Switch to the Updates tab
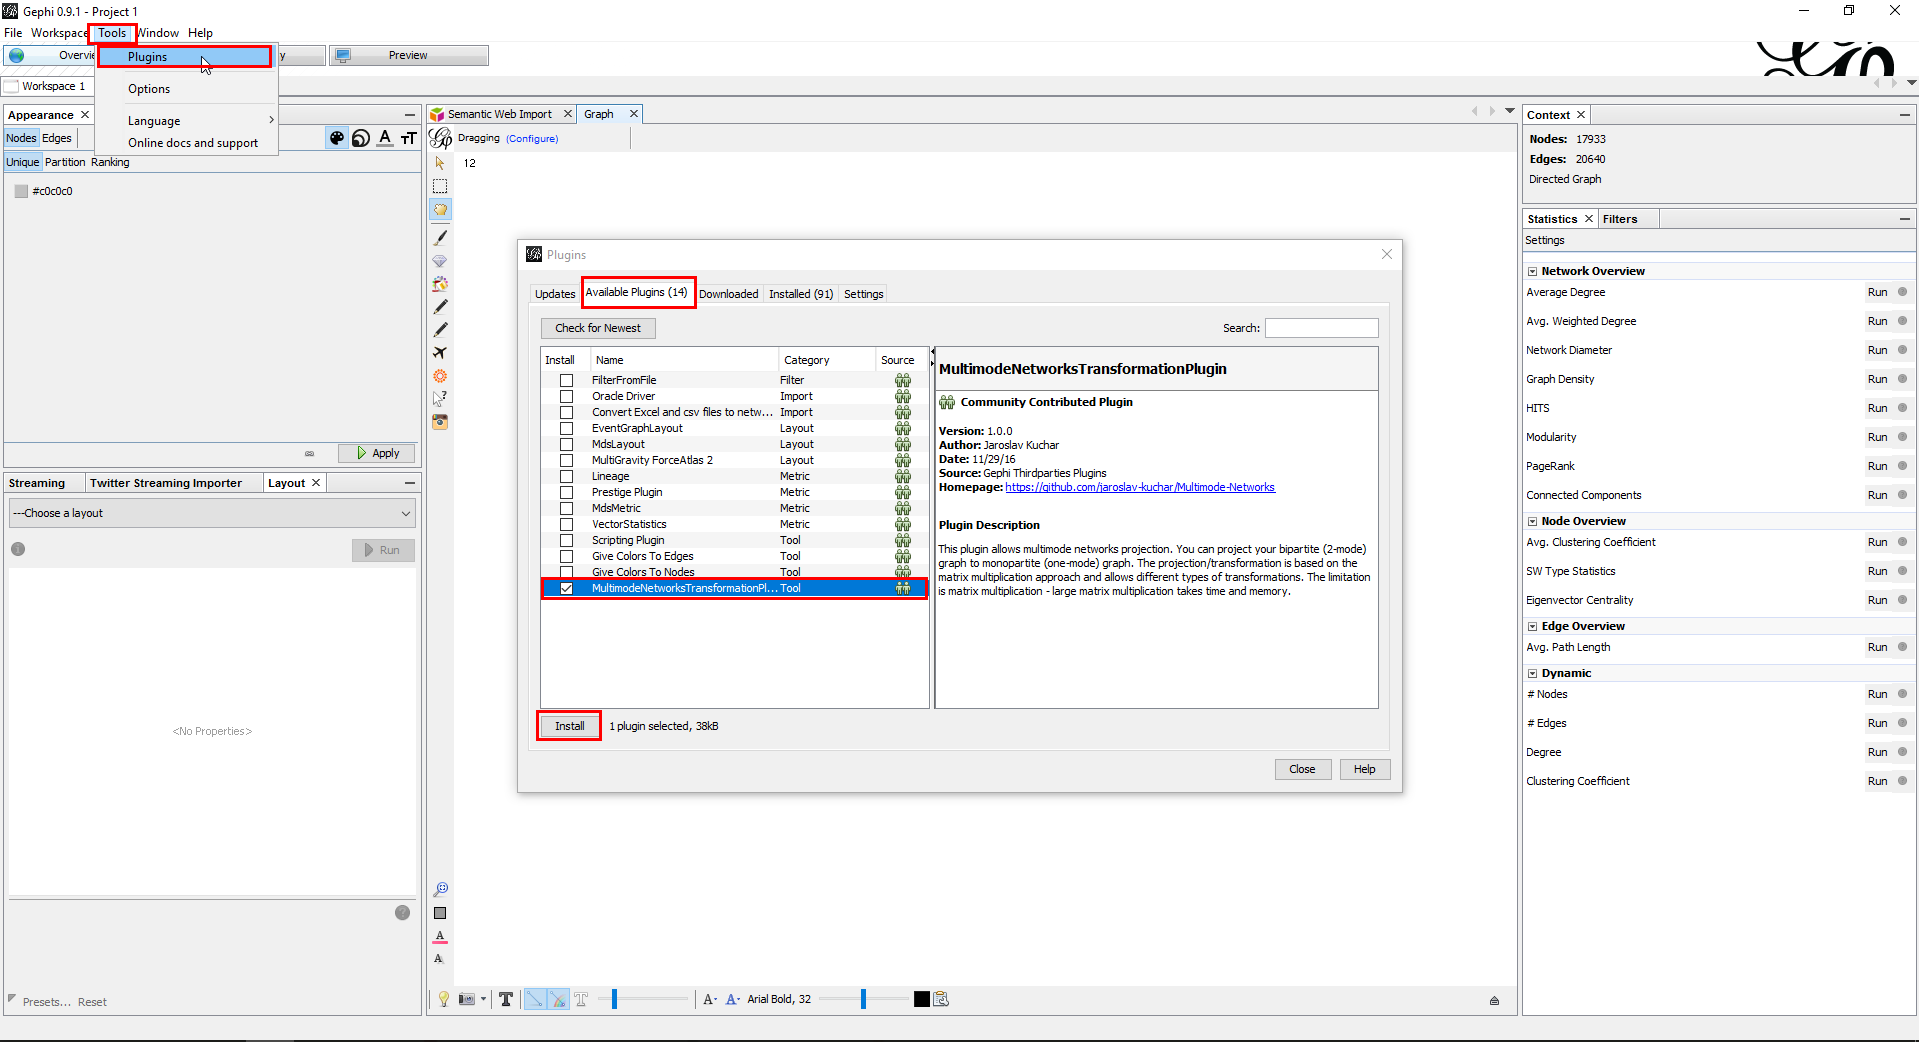1919x1042 pixels. pos(555,294)
